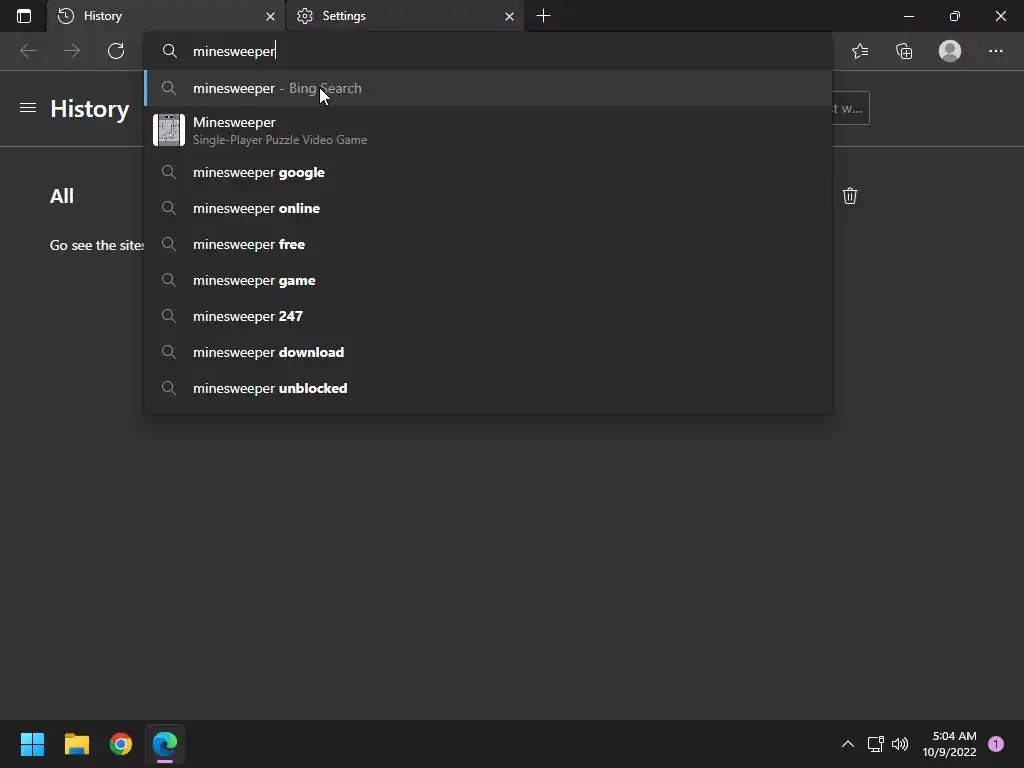
Task: Close the Settings tab
Action: [x=509, y=16]
